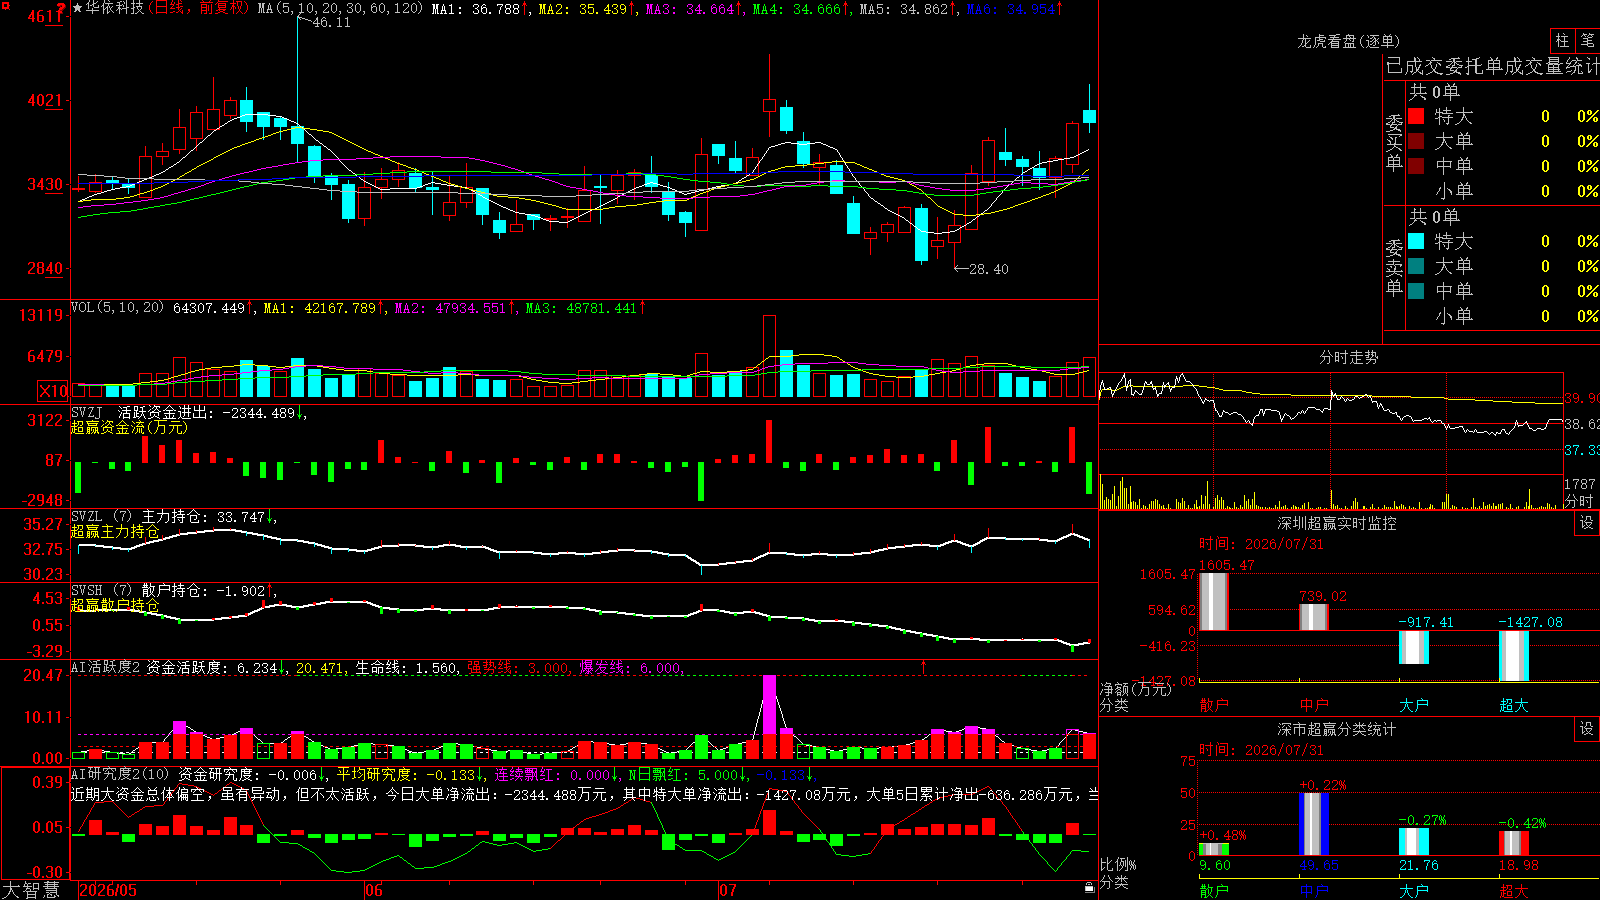This screenshot has height=900, width=1600.
Task: Click the 大智慧 logo in the bottom-left
Action: pyautogui.click(x=31, y=890)
